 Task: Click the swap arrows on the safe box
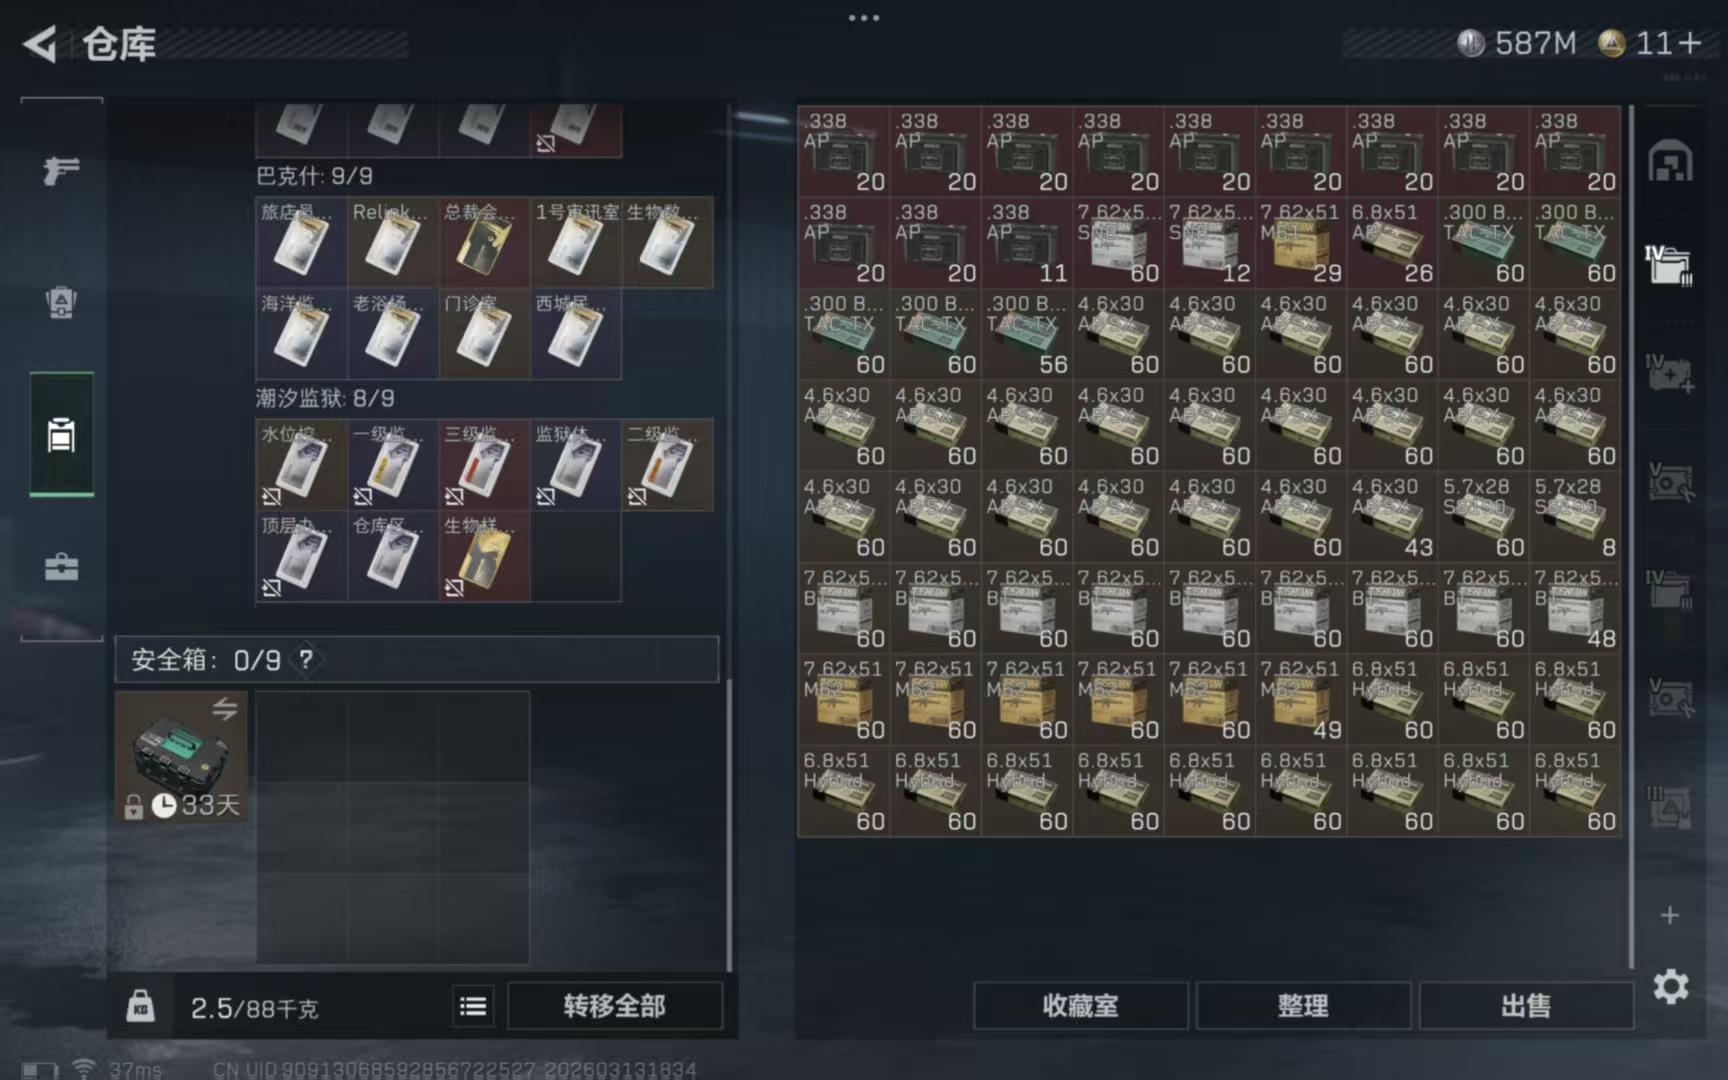225,709
